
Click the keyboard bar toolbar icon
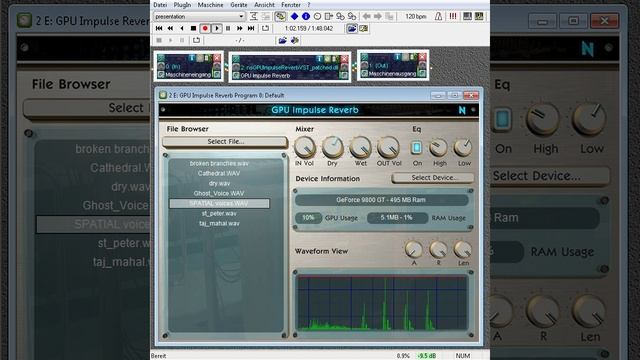point(467,16)
